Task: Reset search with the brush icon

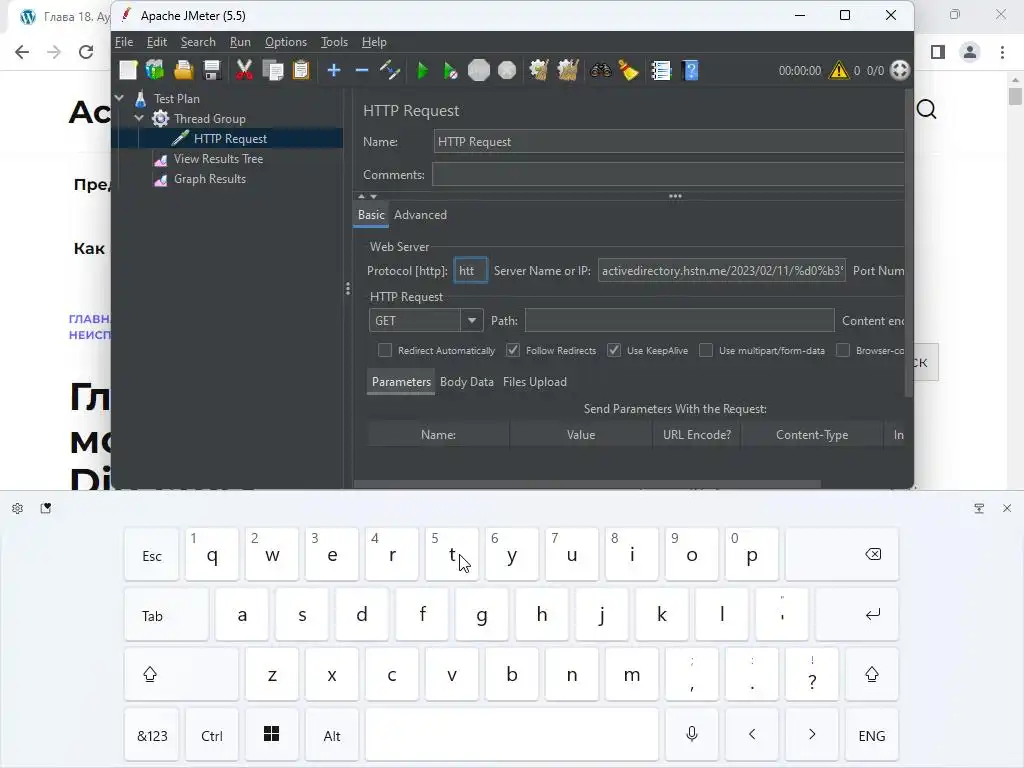Action: [628, 70]
